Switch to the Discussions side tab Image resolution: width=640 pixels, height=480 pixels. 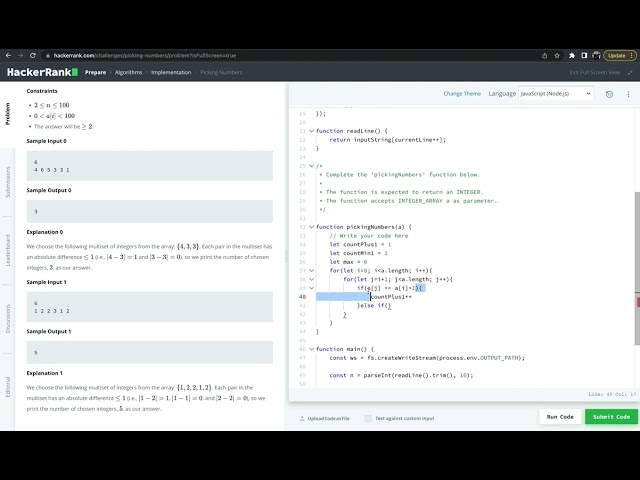click(7, 319)
